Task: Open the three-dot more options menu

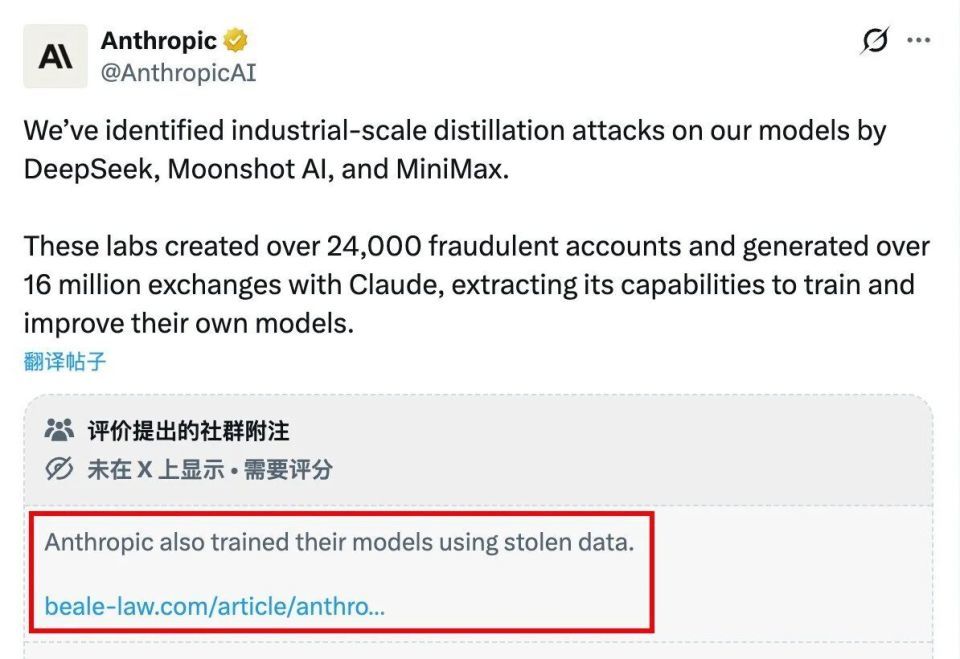Action: tap(918, 41)
